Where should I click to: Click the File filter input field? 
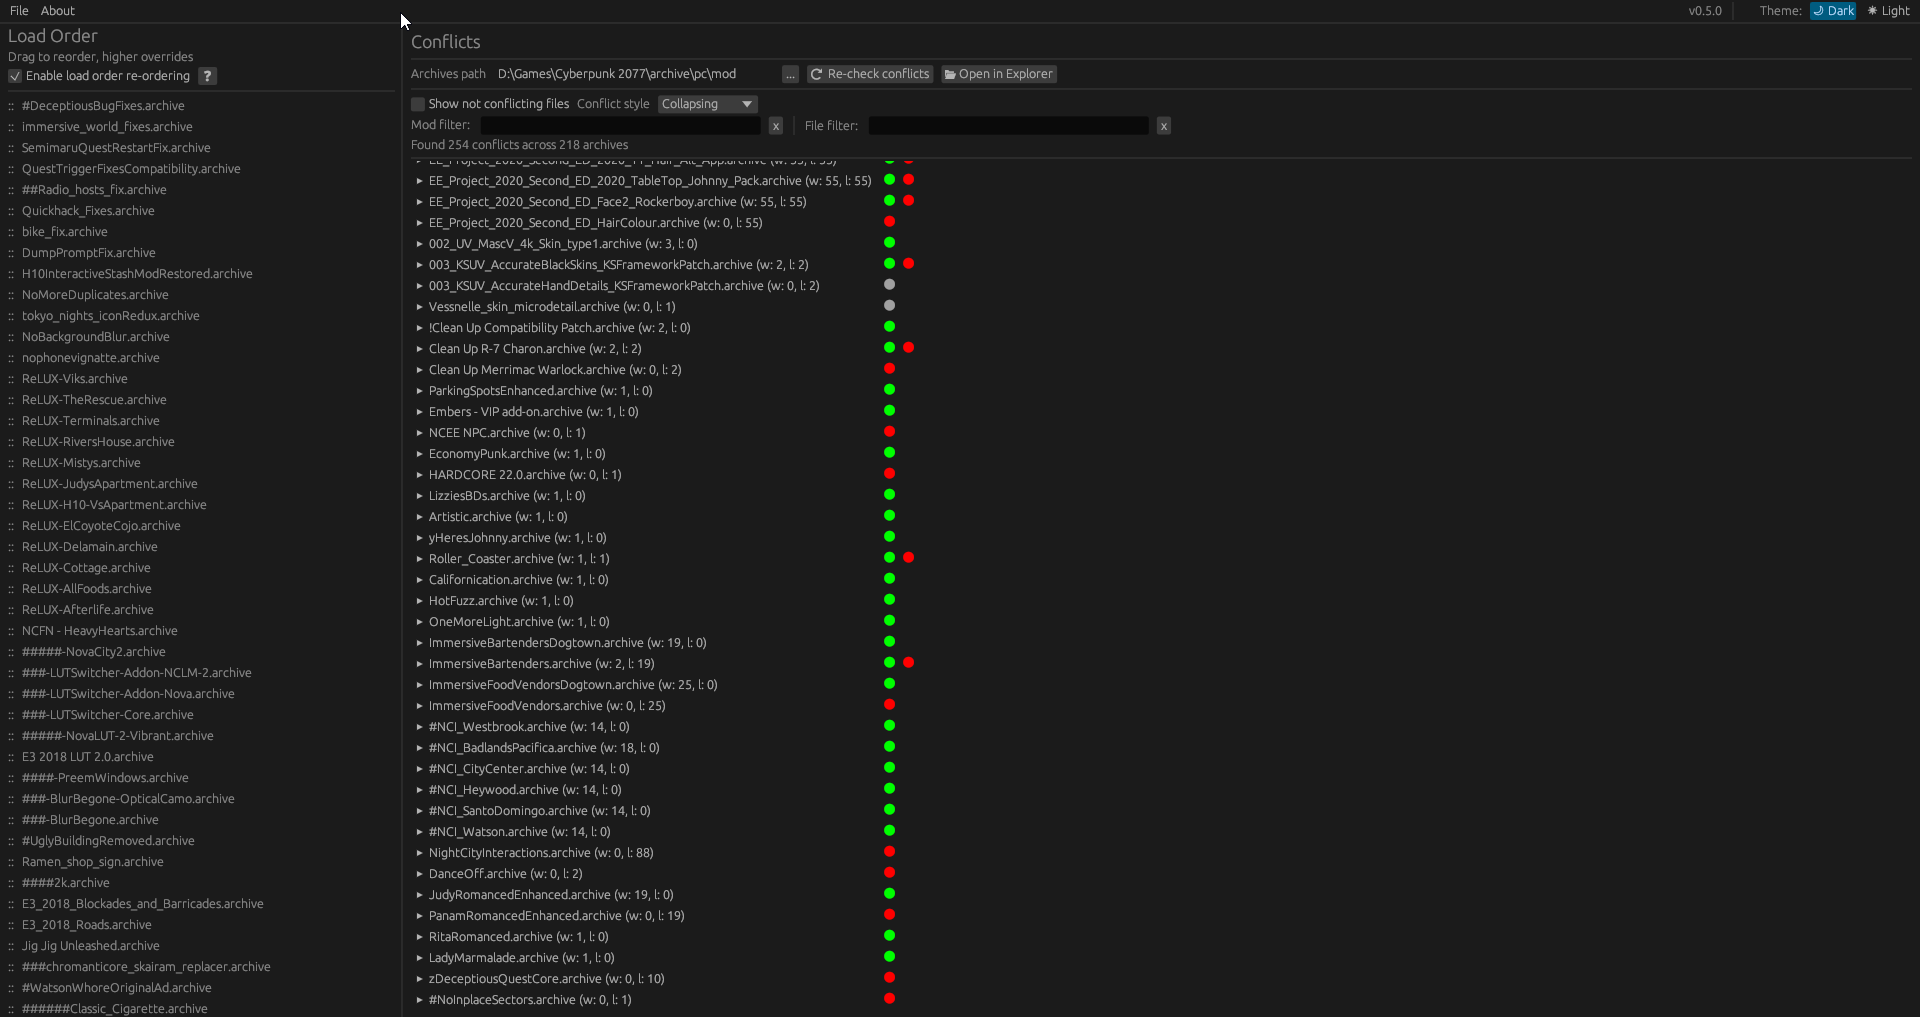coord(1008,126)
